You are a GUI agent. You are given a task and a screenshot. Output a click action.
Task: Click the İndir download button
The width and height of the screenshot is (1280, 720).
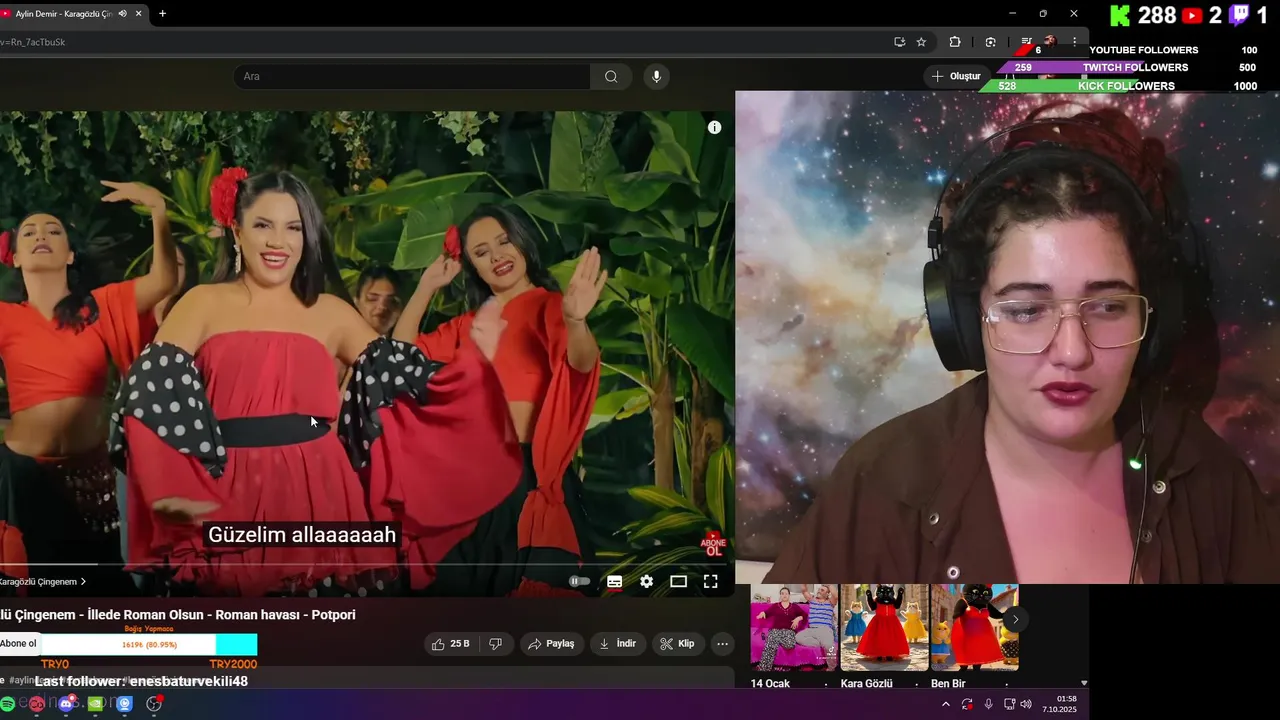coord(618,644)
